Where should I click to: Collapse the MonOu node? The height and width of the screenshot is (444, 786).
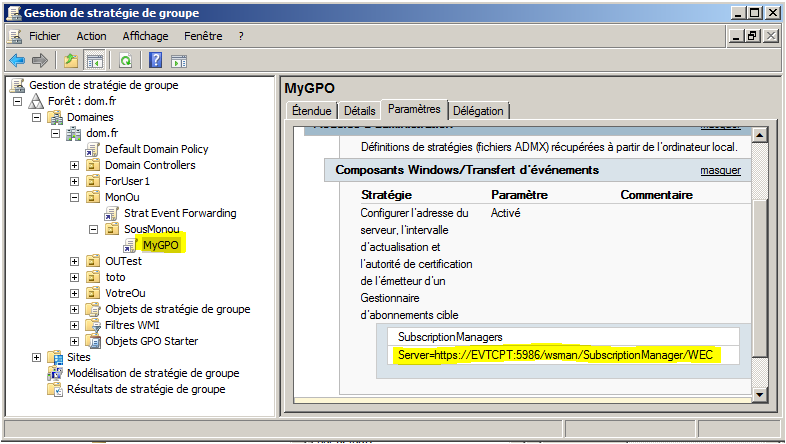point(74,197)
